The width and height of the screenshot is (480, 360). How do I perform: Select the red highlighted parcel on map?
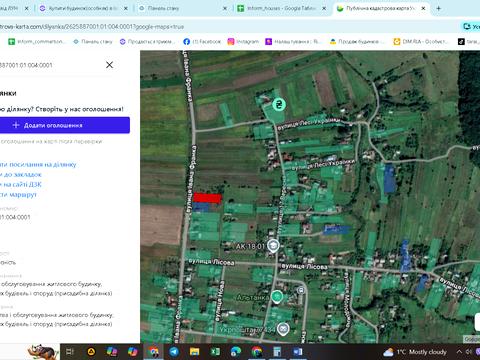point(207,198)
